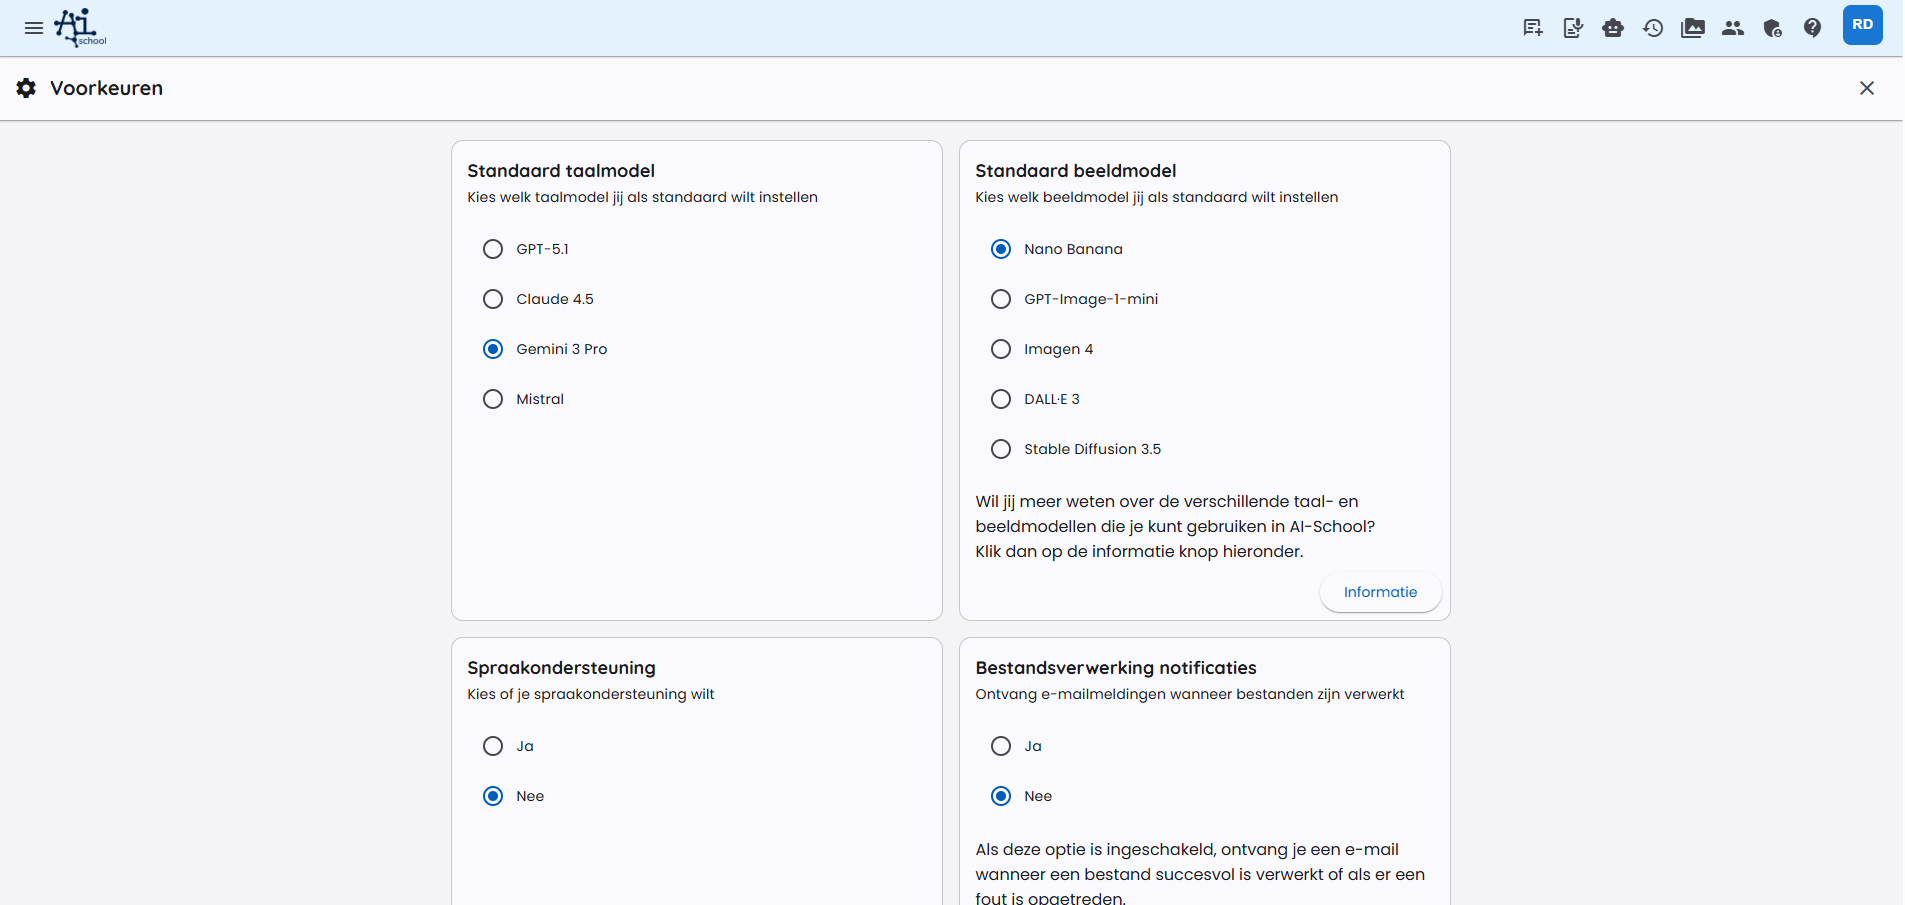Click the community people icon
This screenshot has width=1905, height=905.
(x=1733, y=28)
